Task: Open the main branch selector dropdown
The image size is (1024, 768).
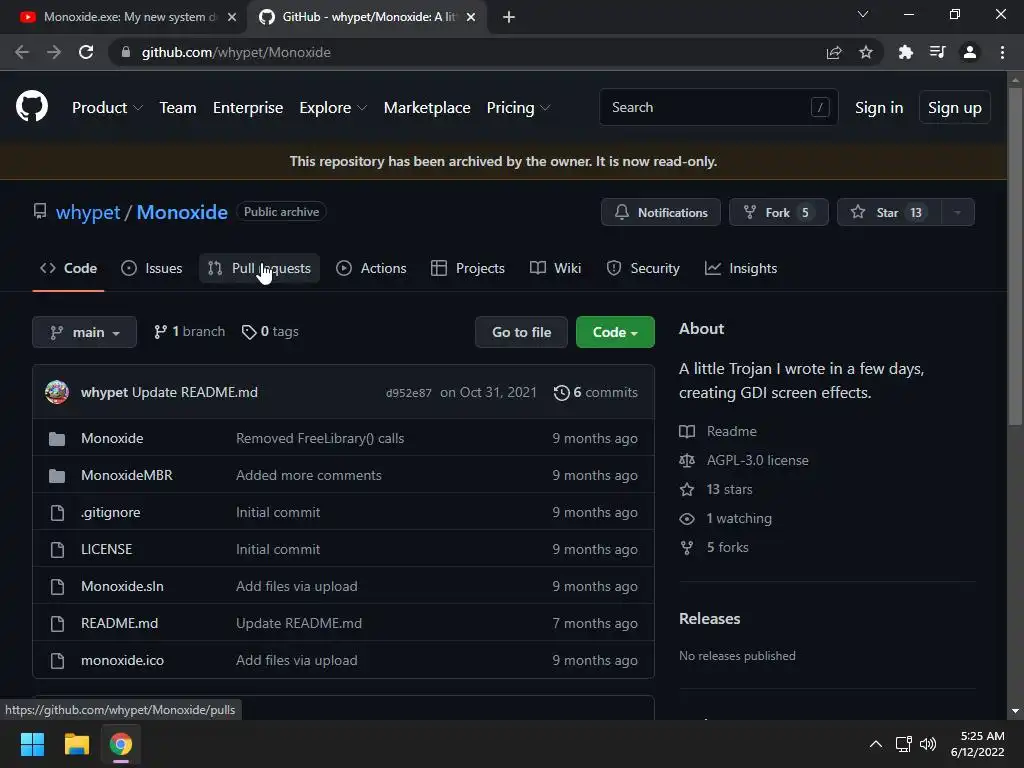Action: point(84,332)
